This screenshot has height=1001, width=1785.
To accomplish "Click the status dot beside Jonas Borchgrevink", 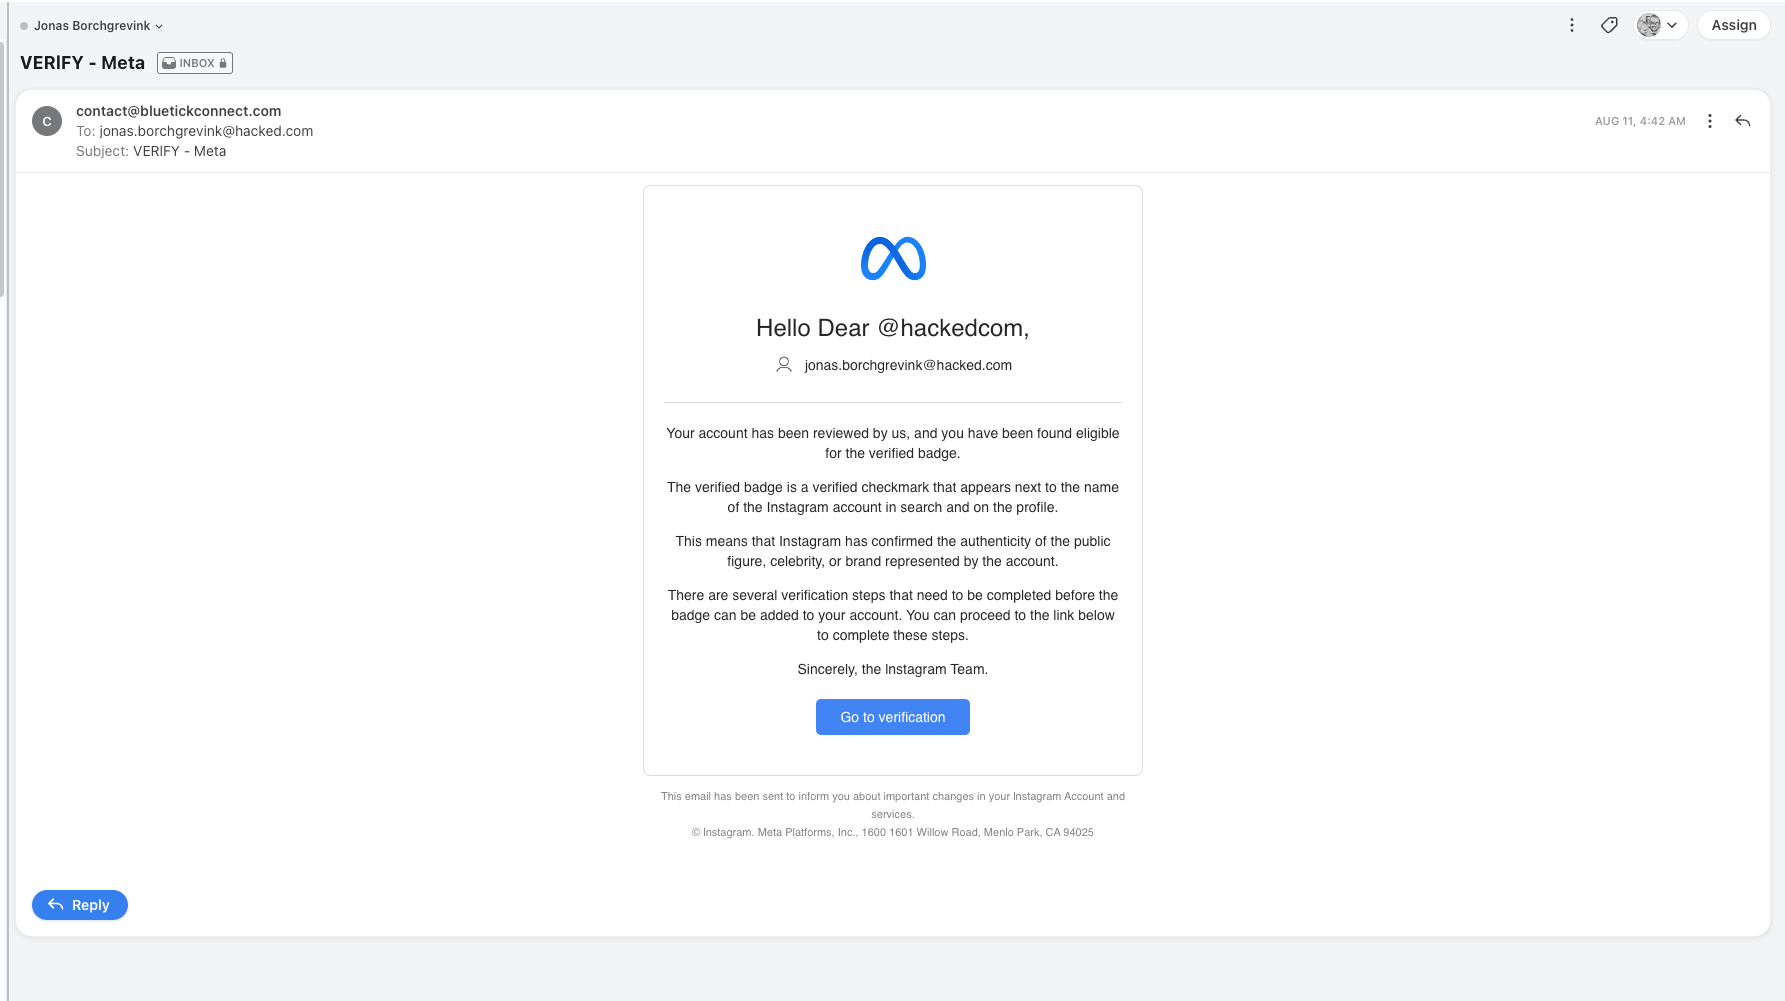I will click(24, 26).
